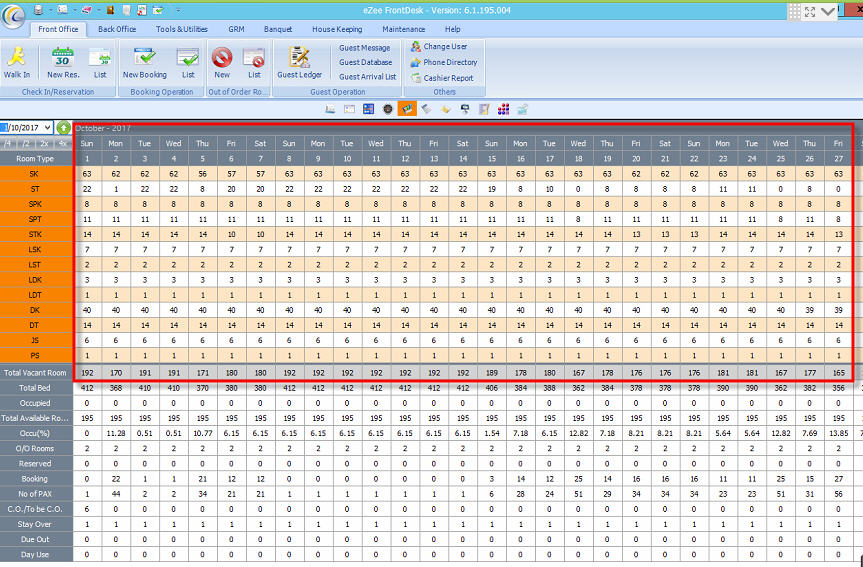
Task: Select the STK room type row header
Action: click(x=36, y=235)
